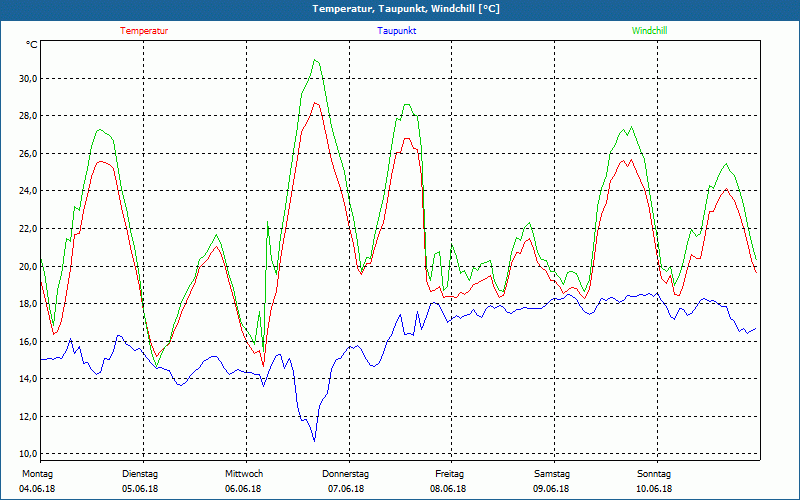Viewport: 800px width, 500px height.
Task: Click the 18,0 y-axis value
Action: click(29, 304)
